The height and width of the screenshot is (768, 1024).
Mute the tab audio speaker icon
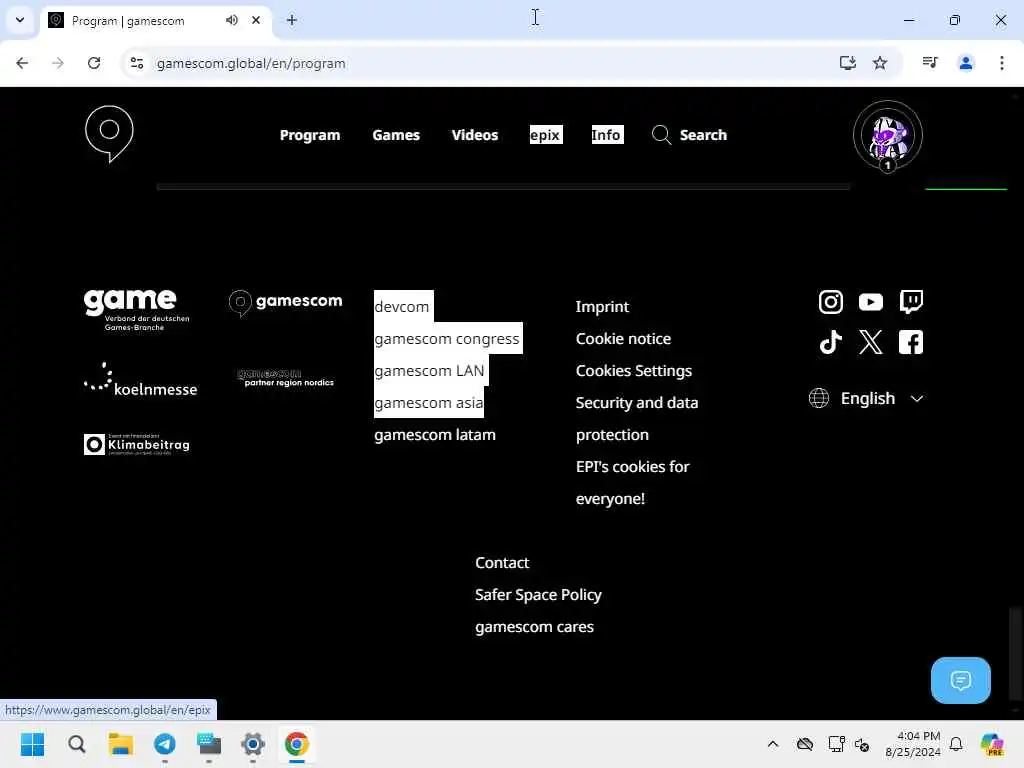[x=232, y=20]
